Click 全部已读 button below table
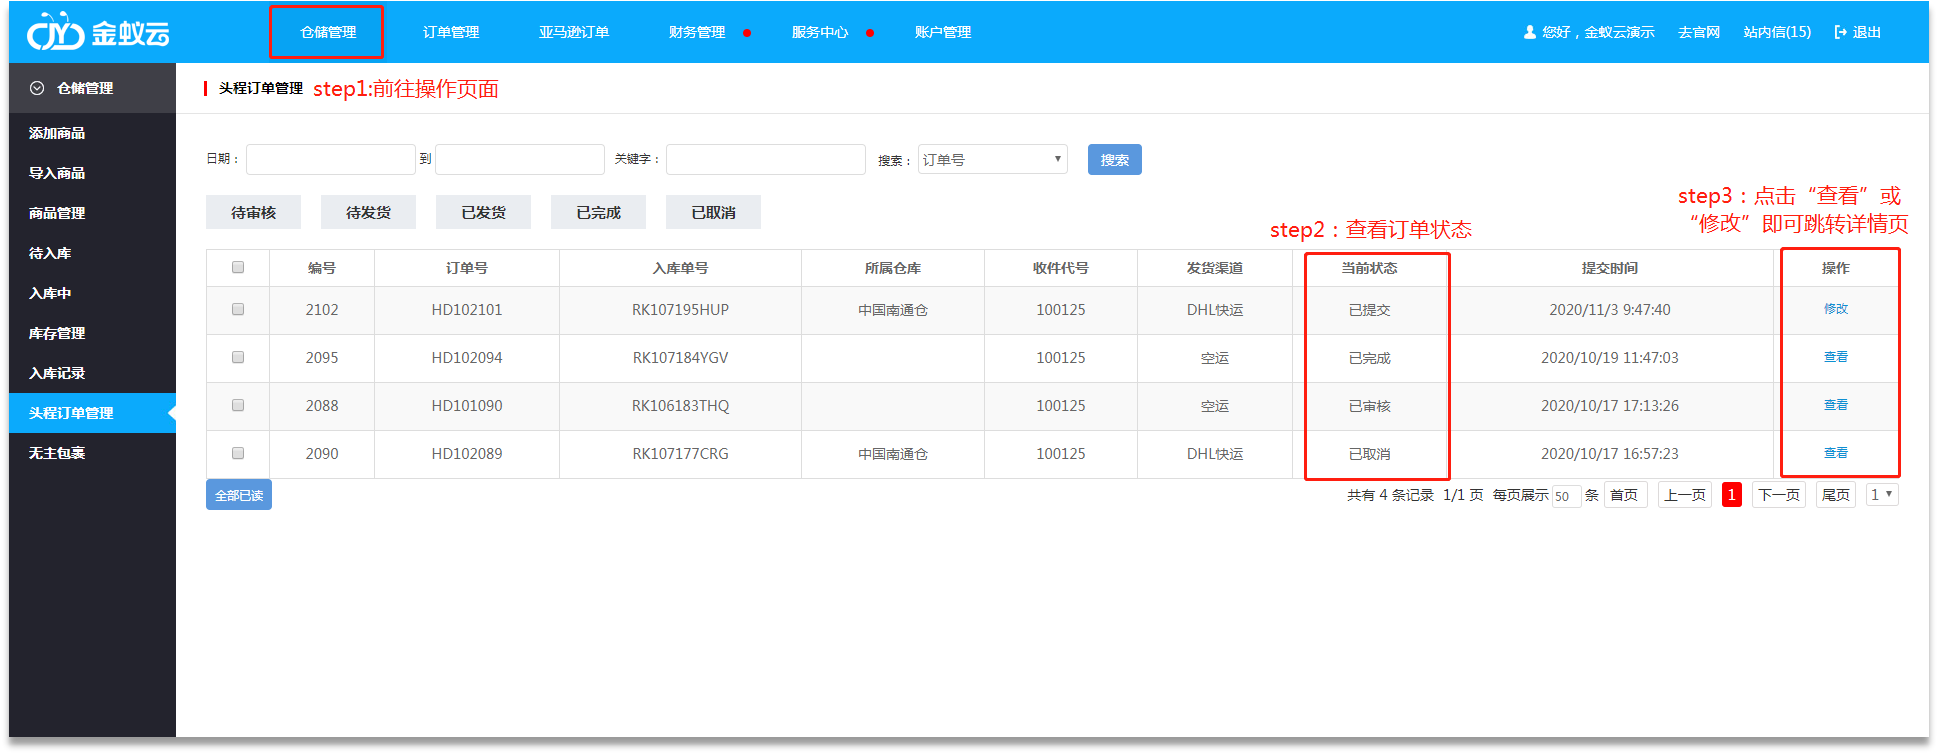The width and height of the screenshot is (1938, 753). (x=239, y=495)
